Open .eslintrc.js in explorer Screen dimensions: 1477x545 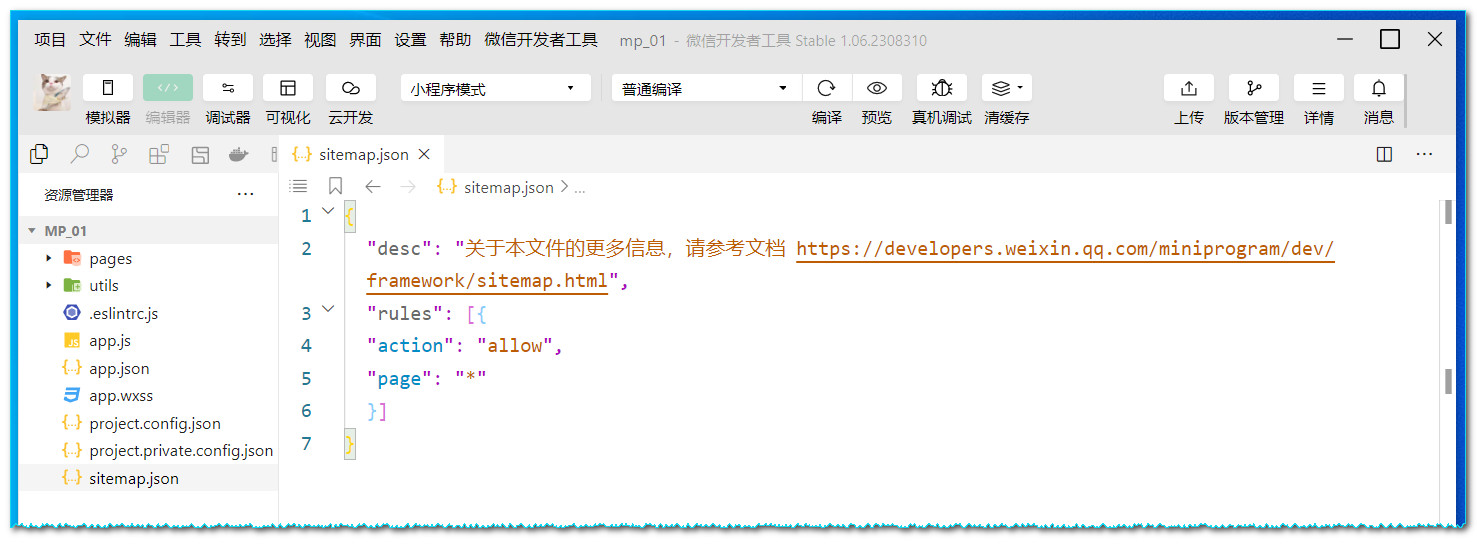pos(148,313)
